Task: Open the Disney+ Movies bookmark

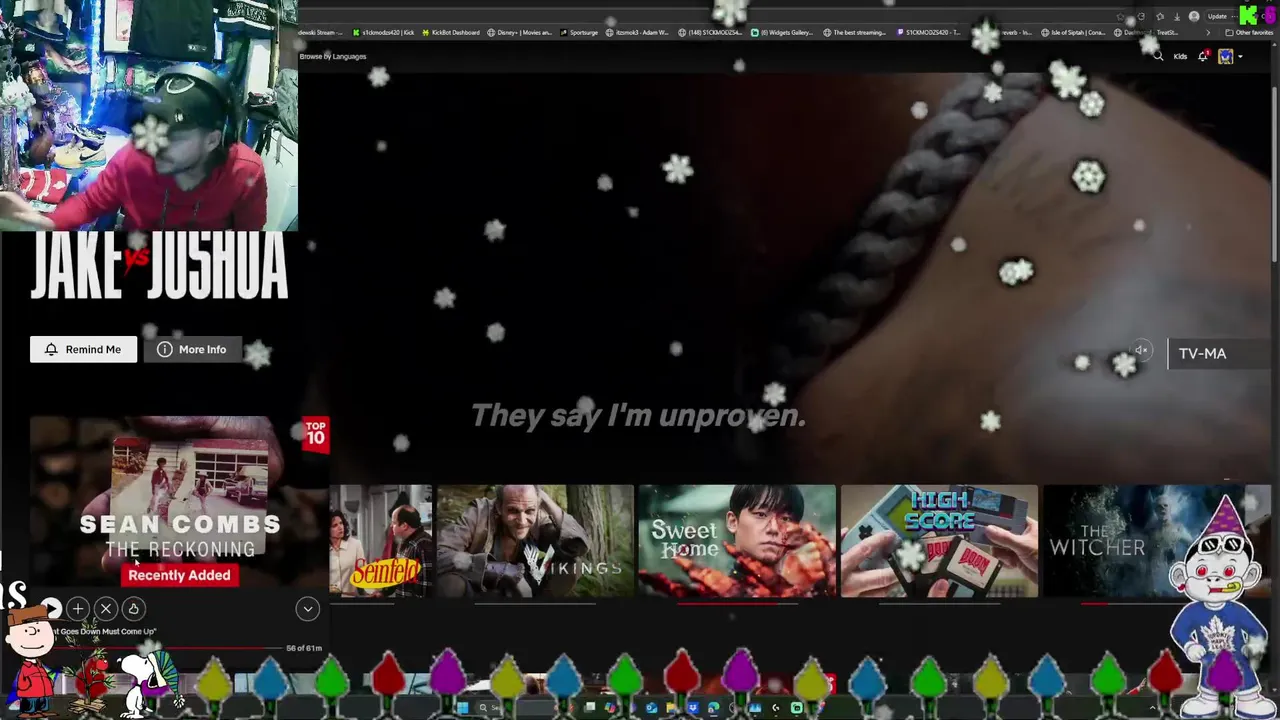Action: point(519,32)
